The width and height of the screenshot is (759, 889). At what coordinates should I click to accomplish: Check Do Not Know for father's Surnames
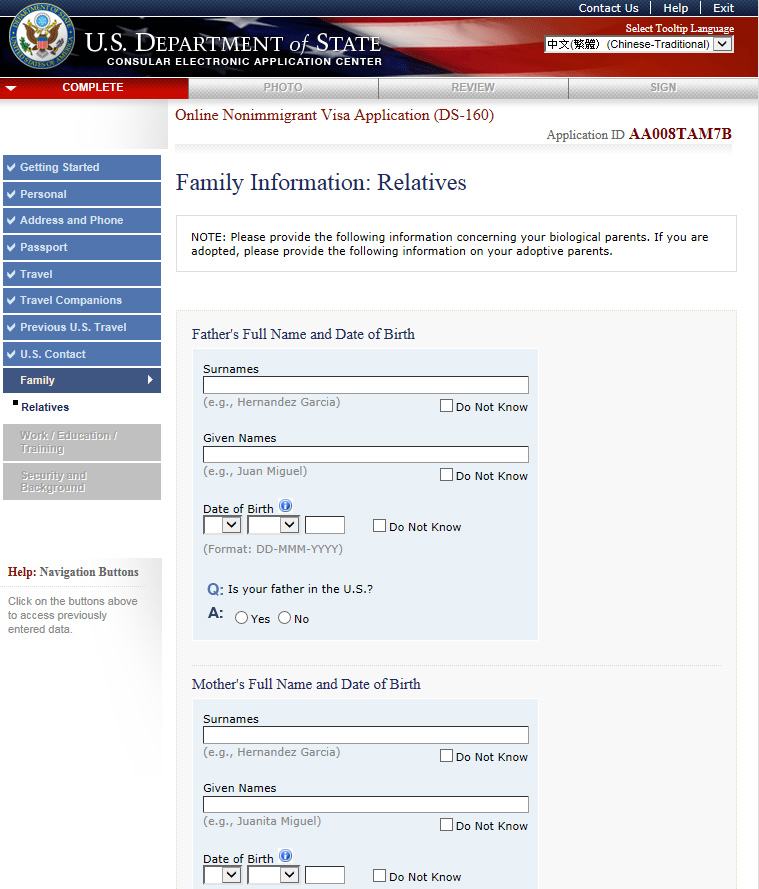pos(446,406)
